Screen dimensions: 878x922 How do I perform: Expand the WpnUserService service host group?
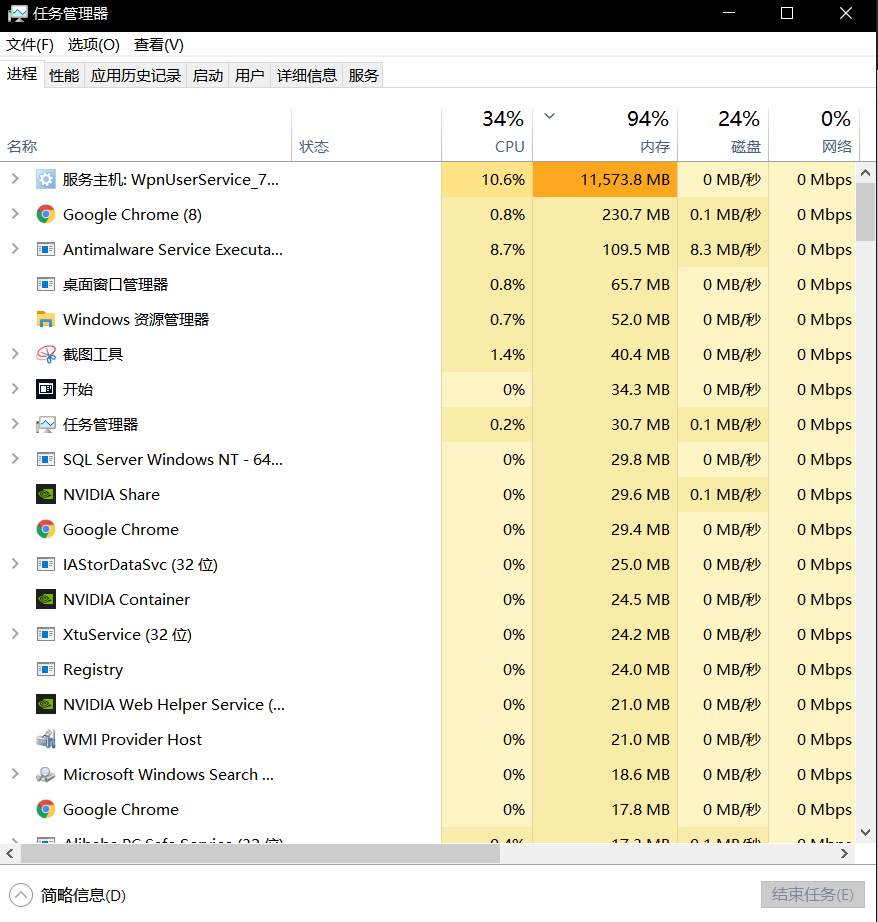(x=15, y=179)
